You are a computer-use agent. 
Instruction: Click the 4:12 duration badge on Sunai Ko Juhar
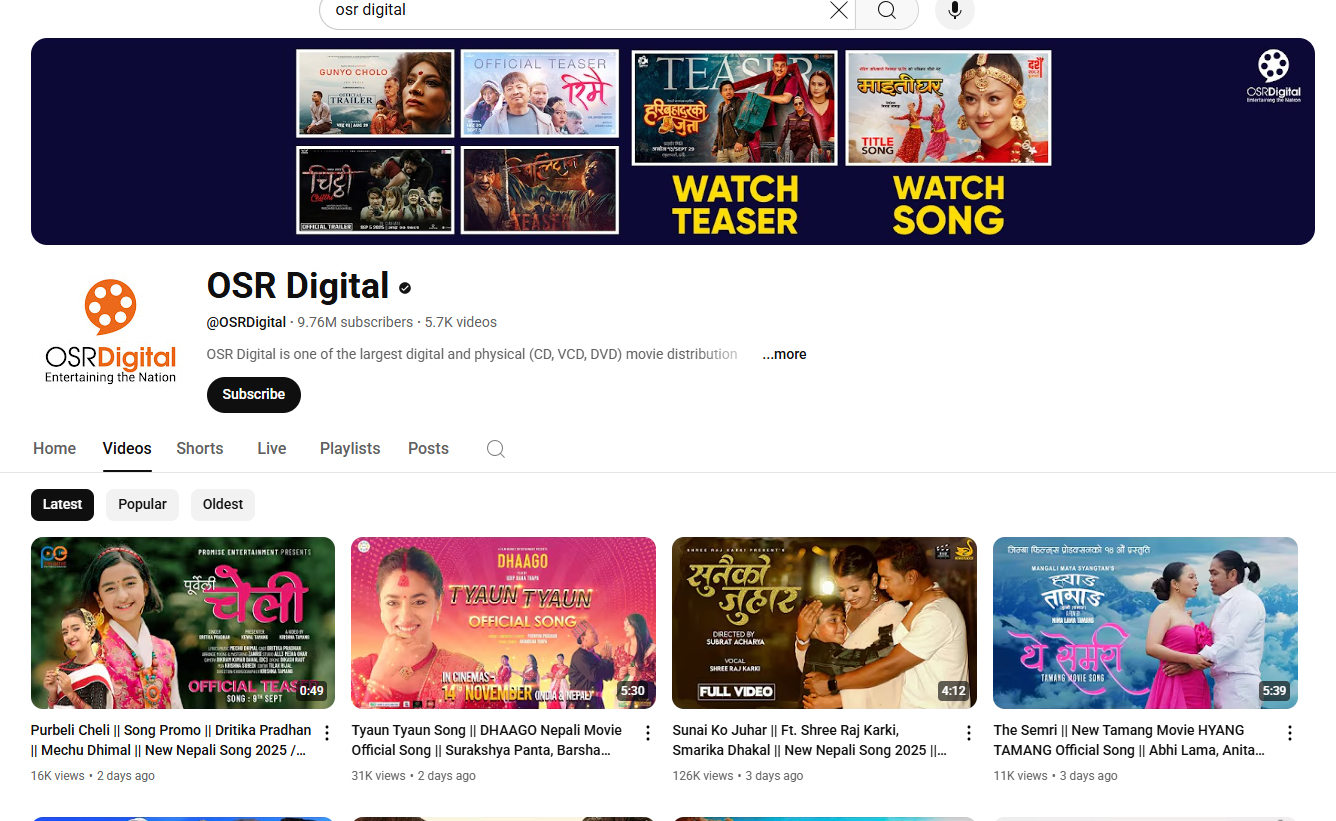point(953,691)
